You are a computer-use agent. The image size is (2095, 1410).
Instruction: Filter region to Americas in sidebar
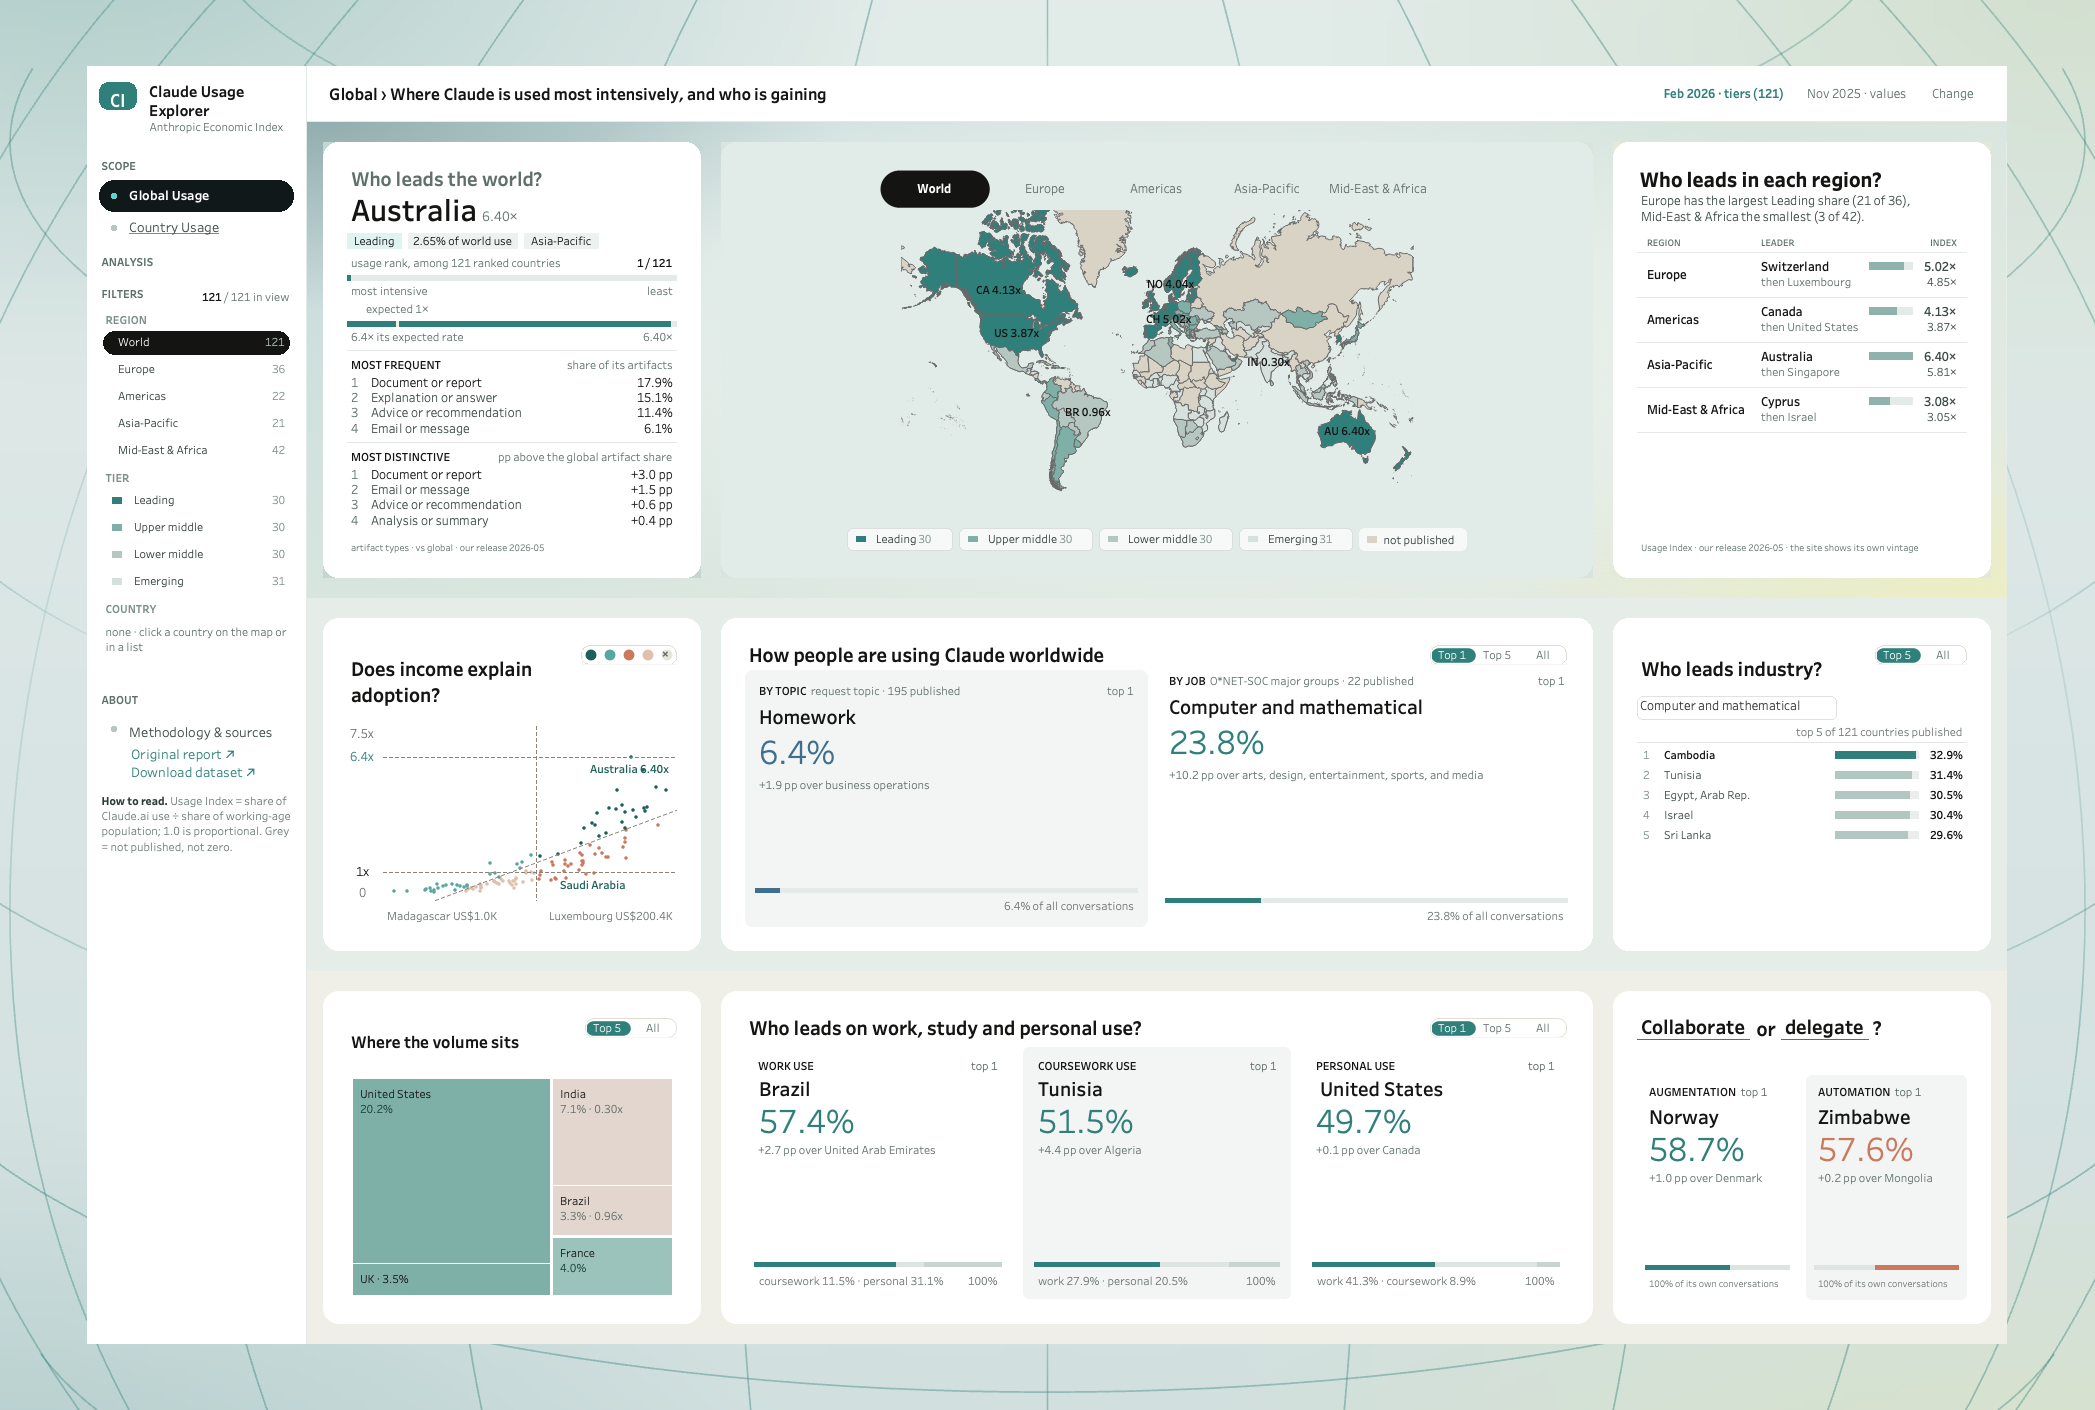[196, 396]
